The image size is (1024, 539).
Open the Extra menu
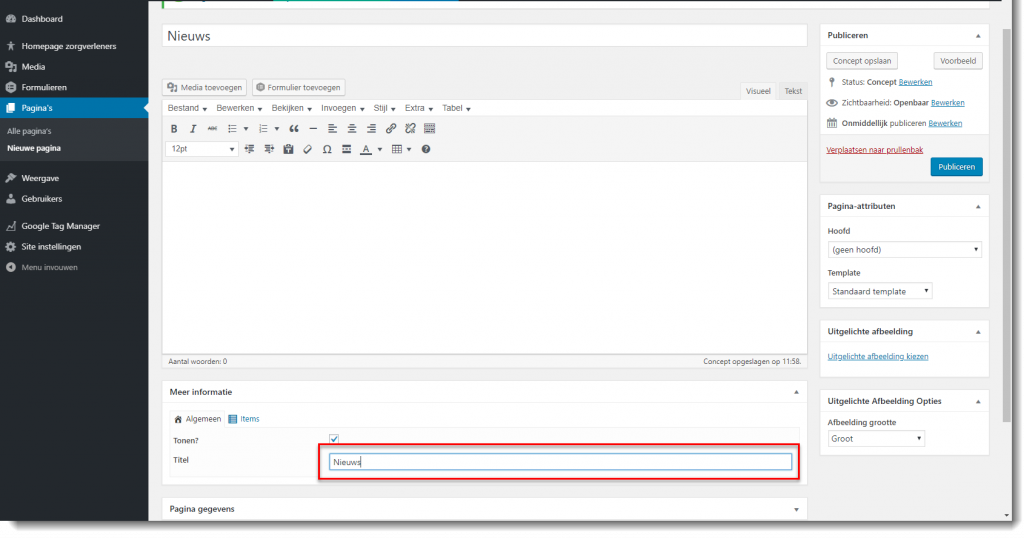tap(419, 108)
